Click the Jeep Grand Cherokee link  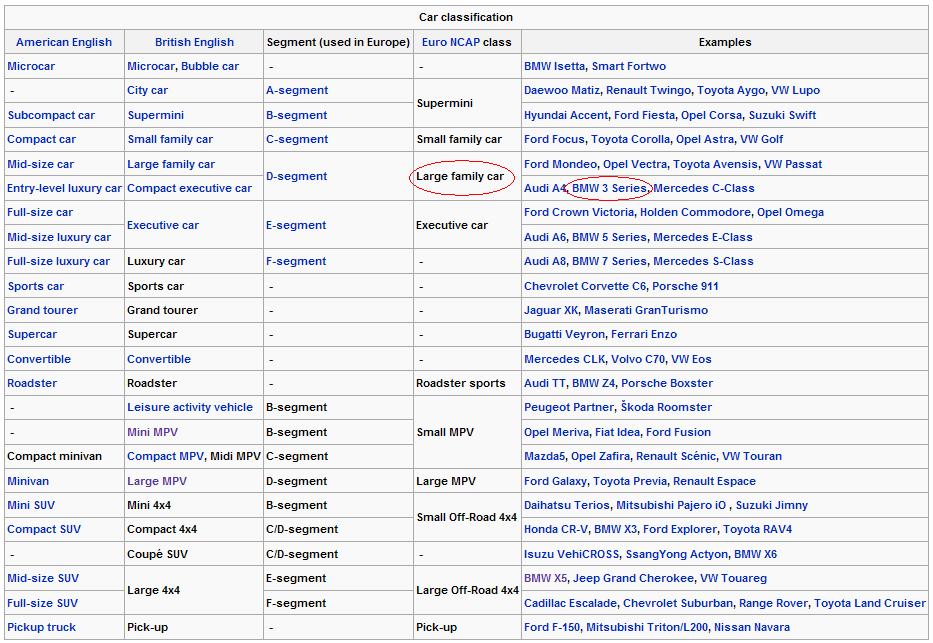(x=634, y=578)
